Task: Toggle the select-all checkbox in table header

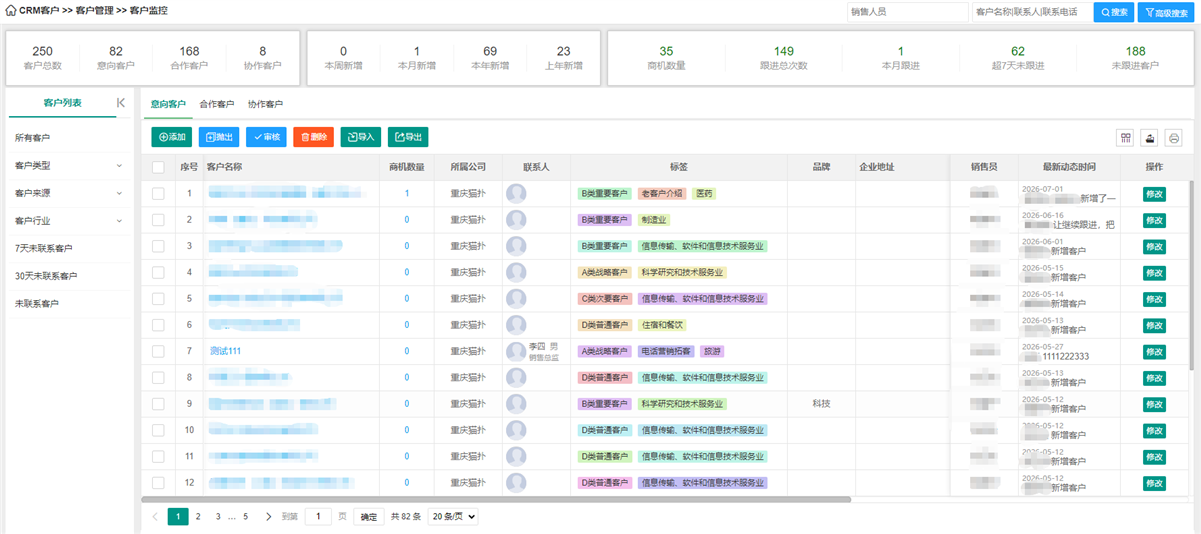Action: pos(158,167)
